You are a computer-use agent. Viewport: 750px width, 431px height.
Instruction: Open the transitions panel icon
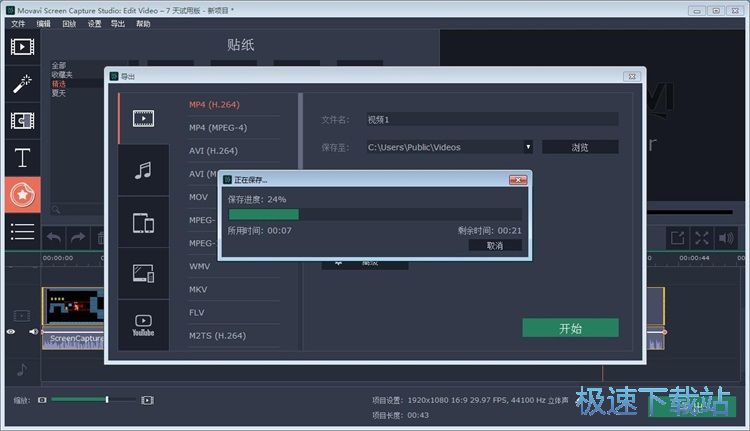point(22,121)
